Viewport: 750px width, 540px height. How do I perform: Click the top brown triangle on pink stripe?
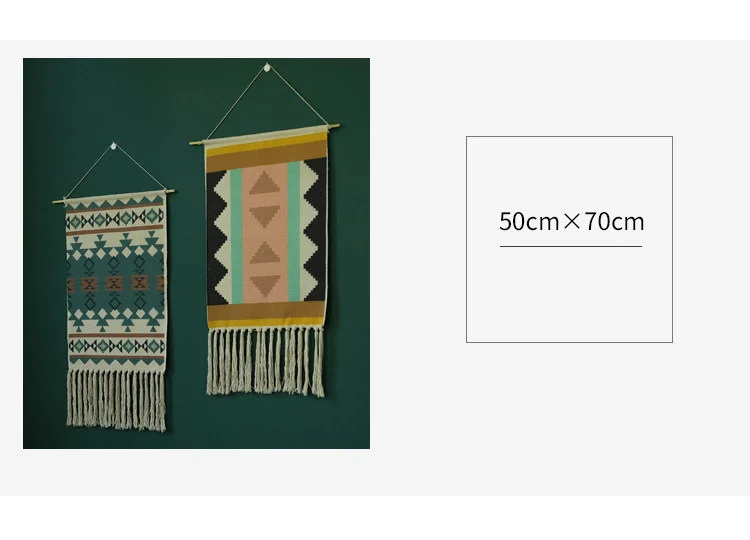click(x=265, y=183)
